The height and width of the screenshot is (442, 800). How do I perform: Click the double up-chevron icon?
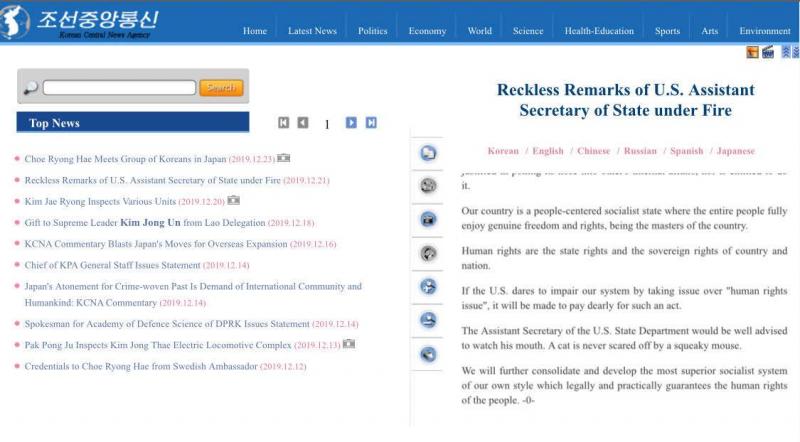[786, 52]
